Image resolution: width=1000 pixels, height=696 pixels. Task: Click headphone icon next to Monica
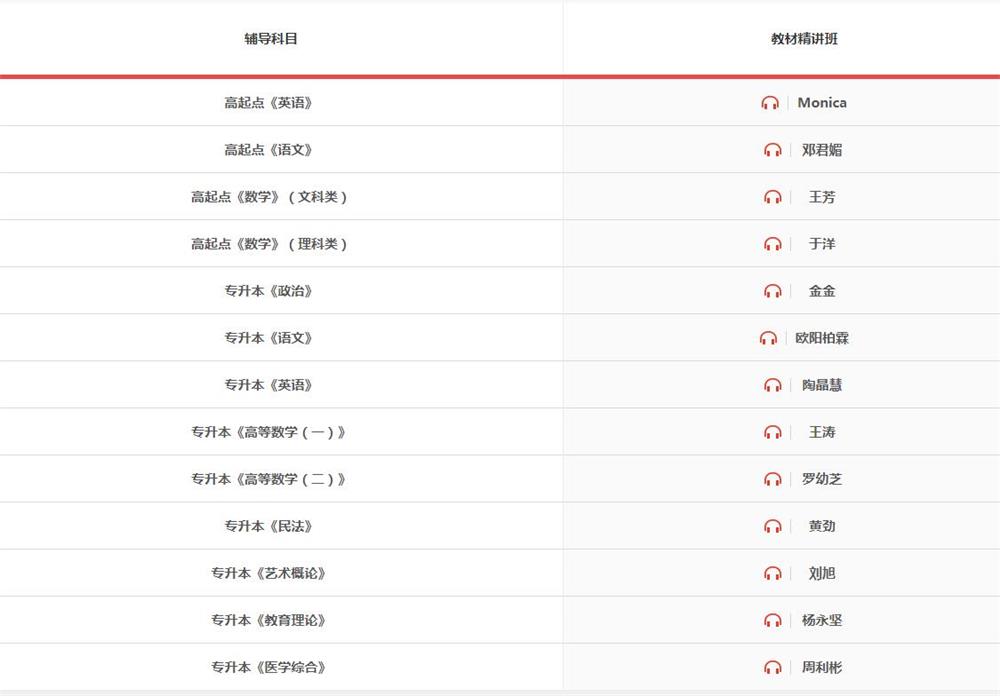click(769, 103)
